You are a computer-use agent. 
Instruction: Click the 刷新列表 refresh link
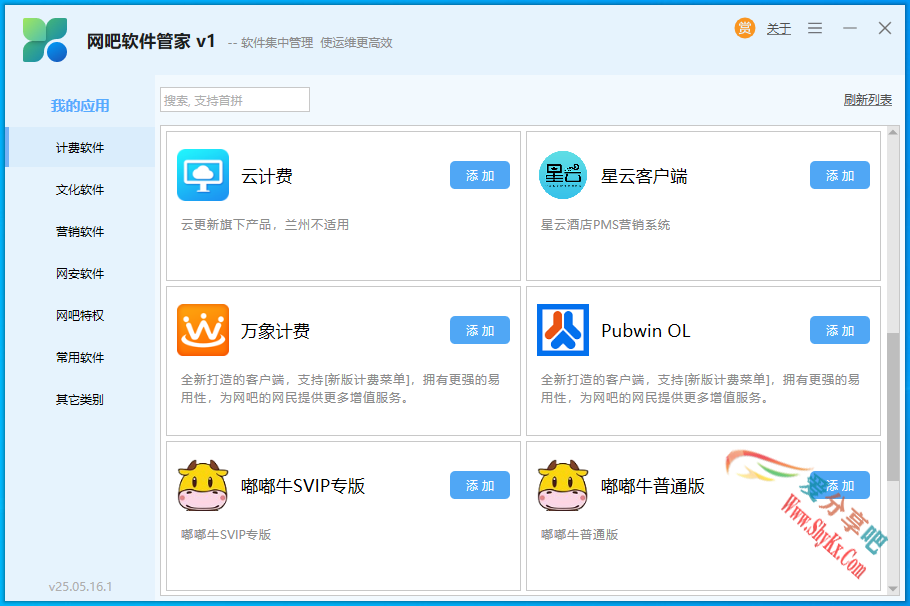click(868, 100)
